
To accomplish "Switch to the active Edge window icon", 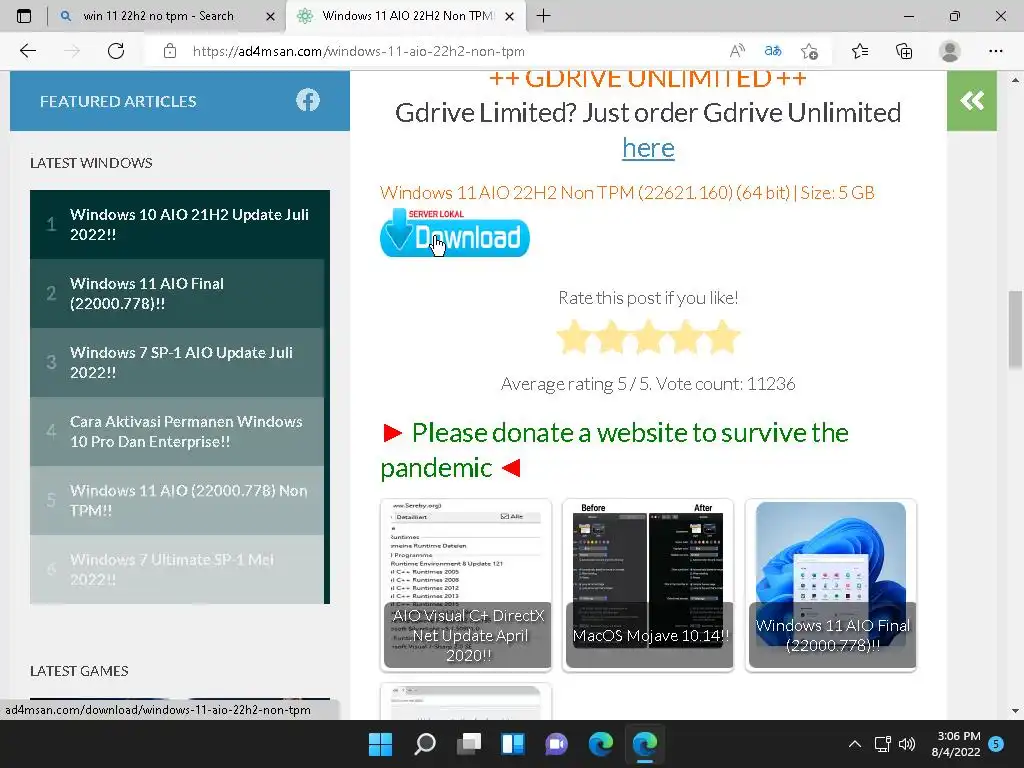I will [x=645, y=744].
